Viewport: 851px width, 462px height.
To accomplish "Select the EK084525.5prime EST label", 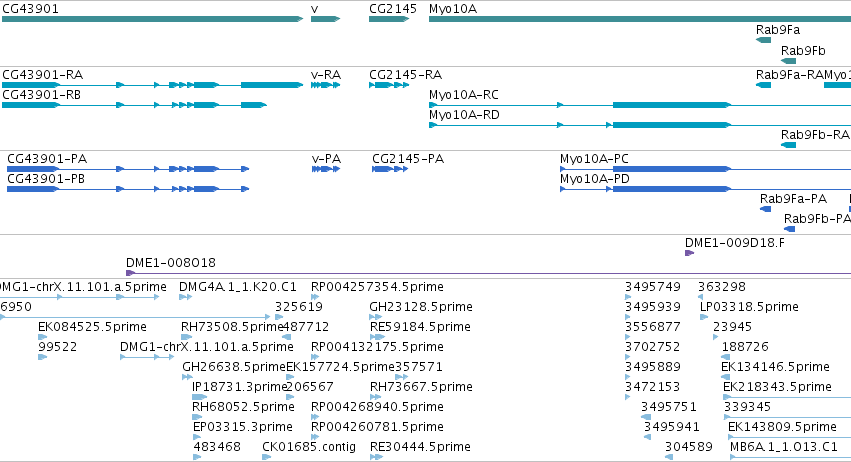I will click(x=92, y=327).
